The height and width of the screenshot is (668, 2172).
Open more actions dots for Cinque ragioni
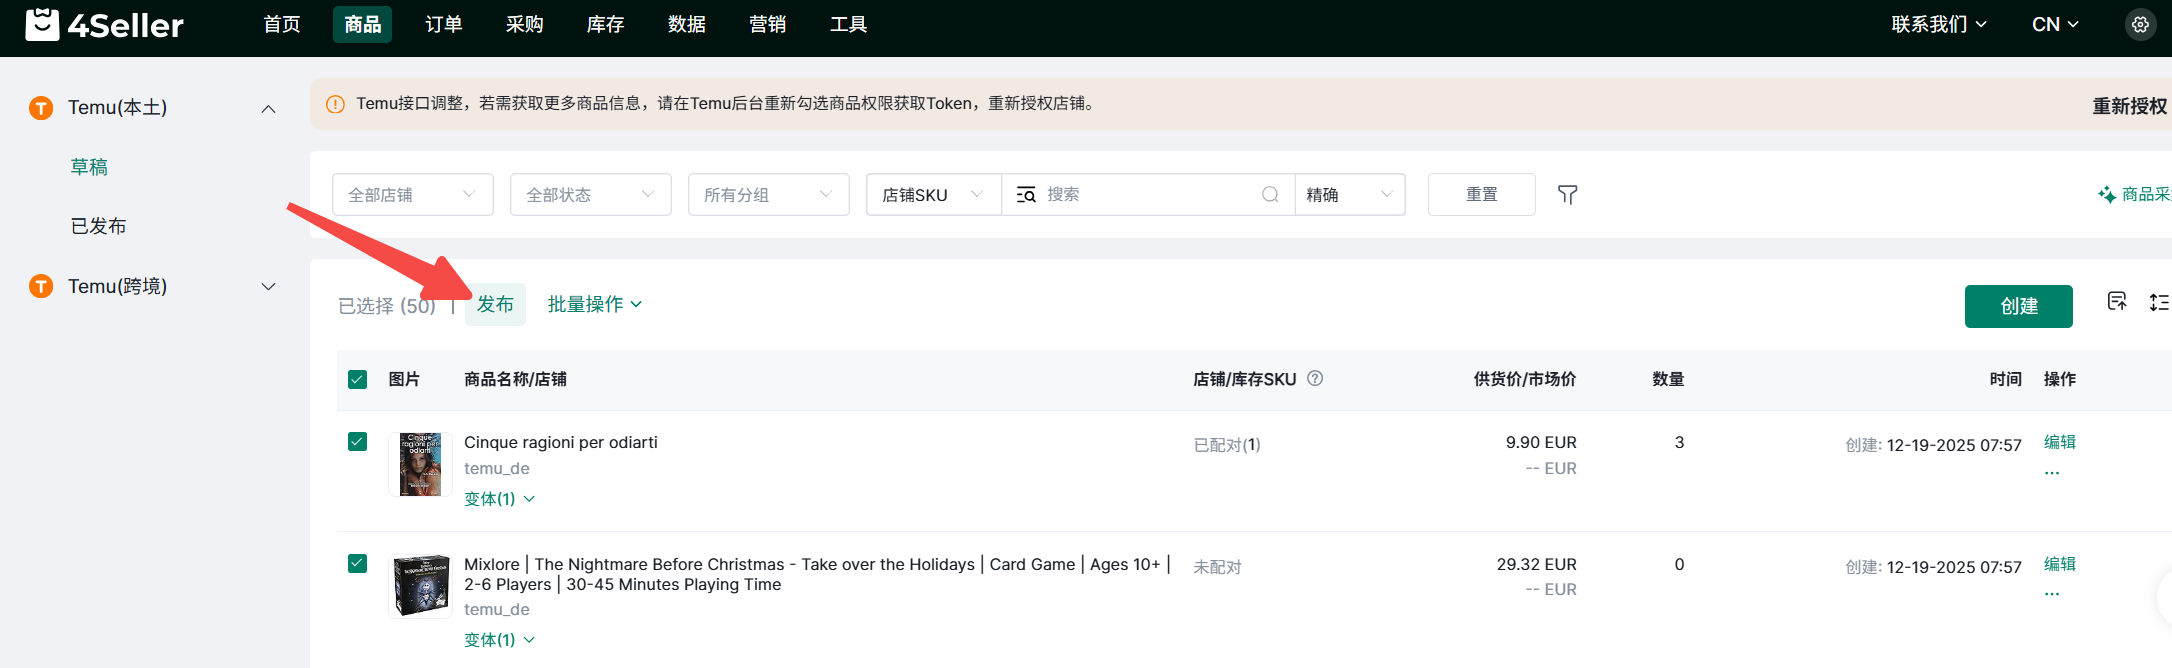(x=2052, y=472)
